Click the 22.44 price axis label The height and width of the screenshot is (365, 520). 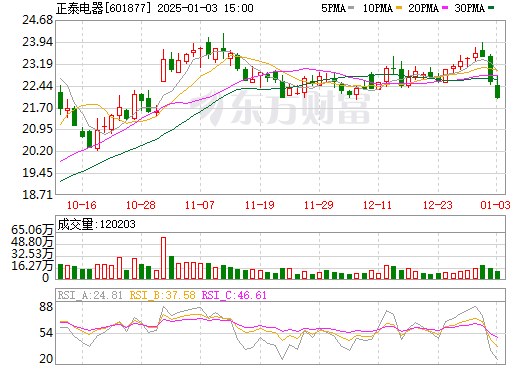37,86
